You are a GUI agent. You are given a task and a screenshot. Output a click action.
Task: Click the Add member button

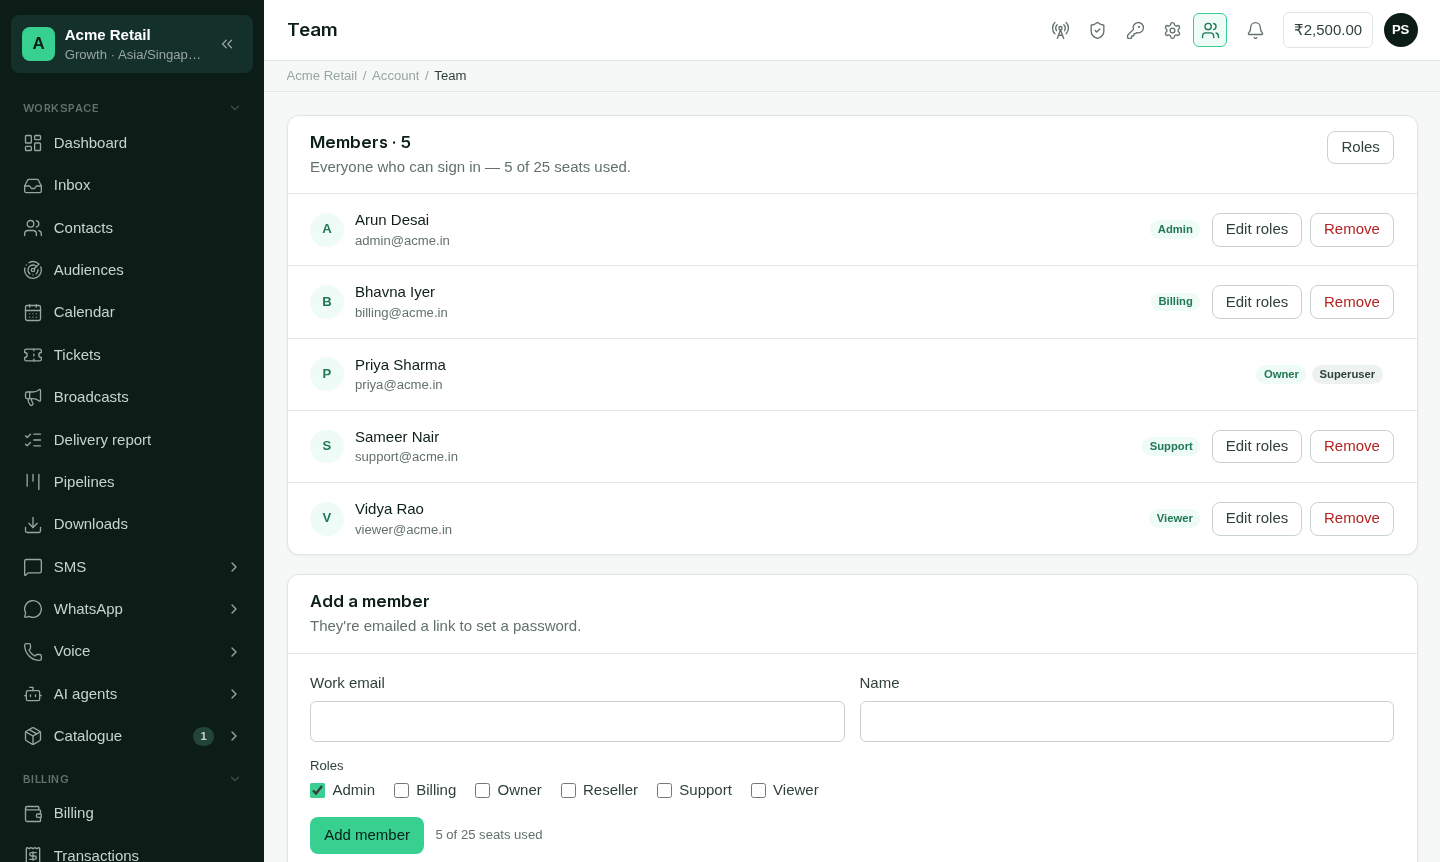click(x=367, y=835)
